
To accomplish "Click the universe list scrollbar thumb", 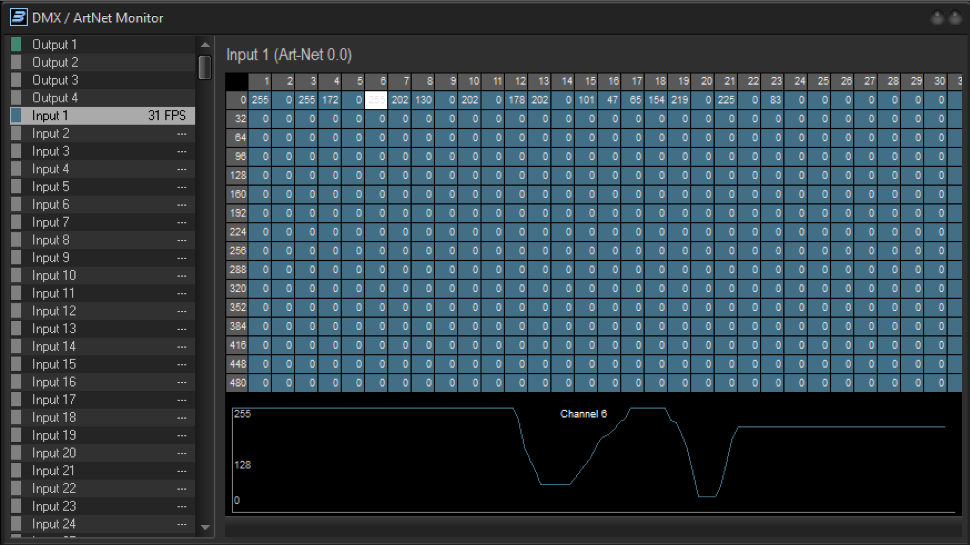I will [x=205, y=67].
